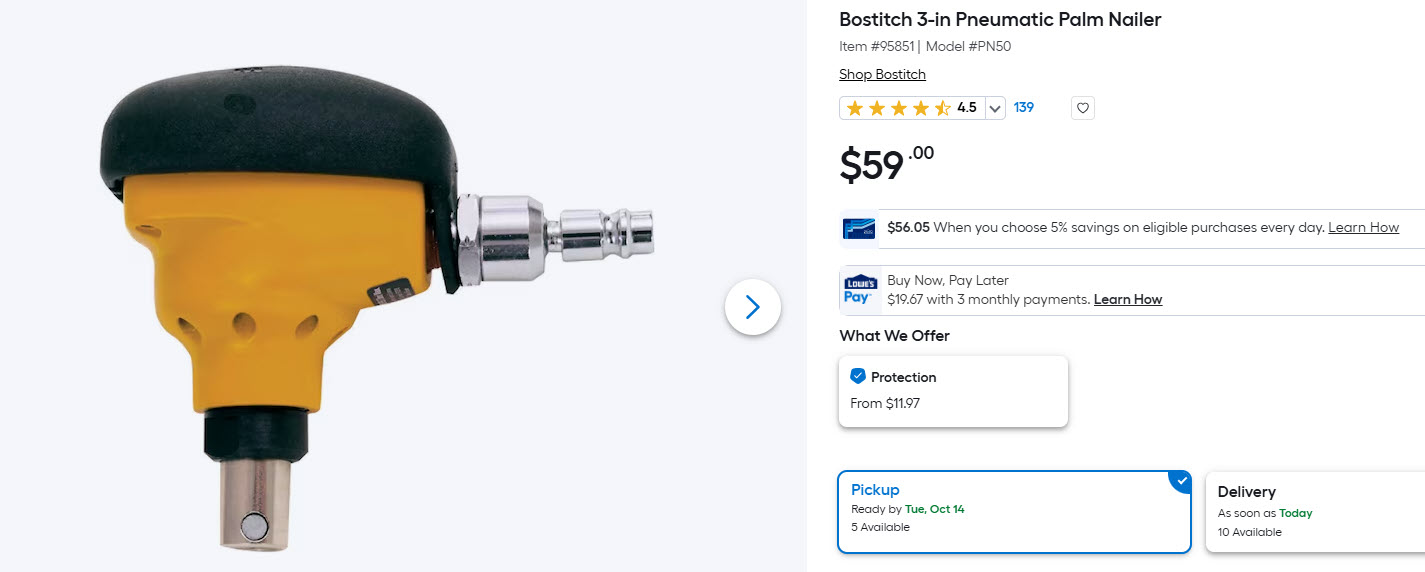
Task: Click the $56.05 savings price
Action: tap(908, 228)
